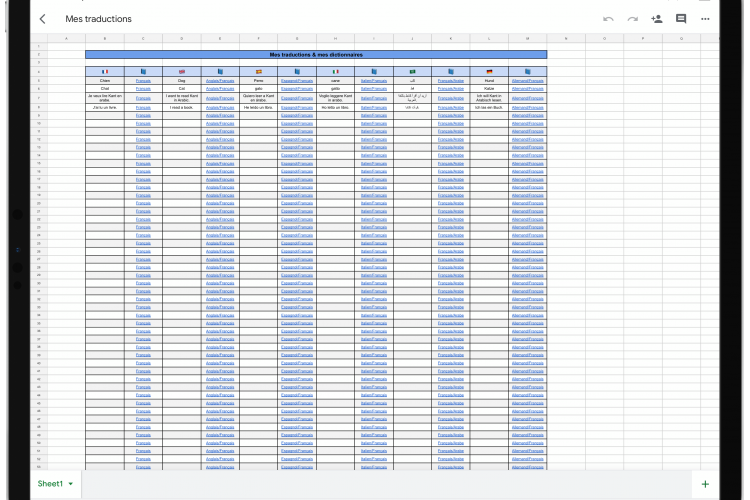This screenshot has height=500, width=750.
Task: Select the cell 'J'ai lu un livre.'
Action: pyautogui.click(x=105, y=108)
